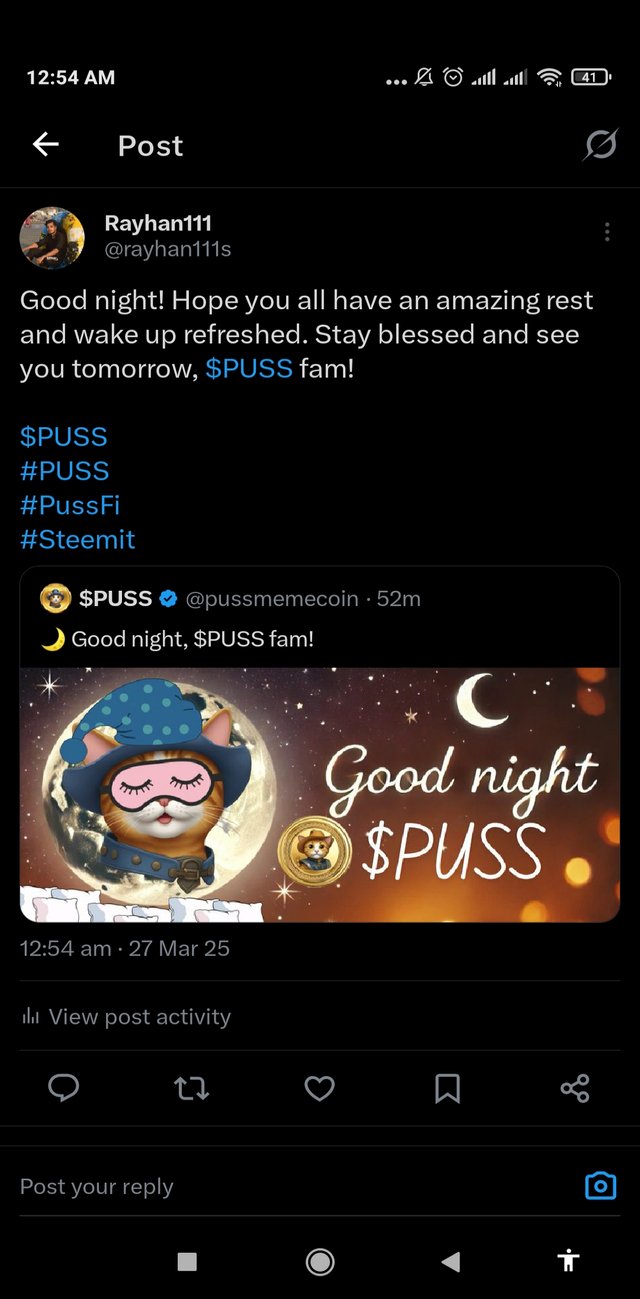Tap the Grok slashed-circle icon
This screenshot has height=1299, width=640.
601,146
